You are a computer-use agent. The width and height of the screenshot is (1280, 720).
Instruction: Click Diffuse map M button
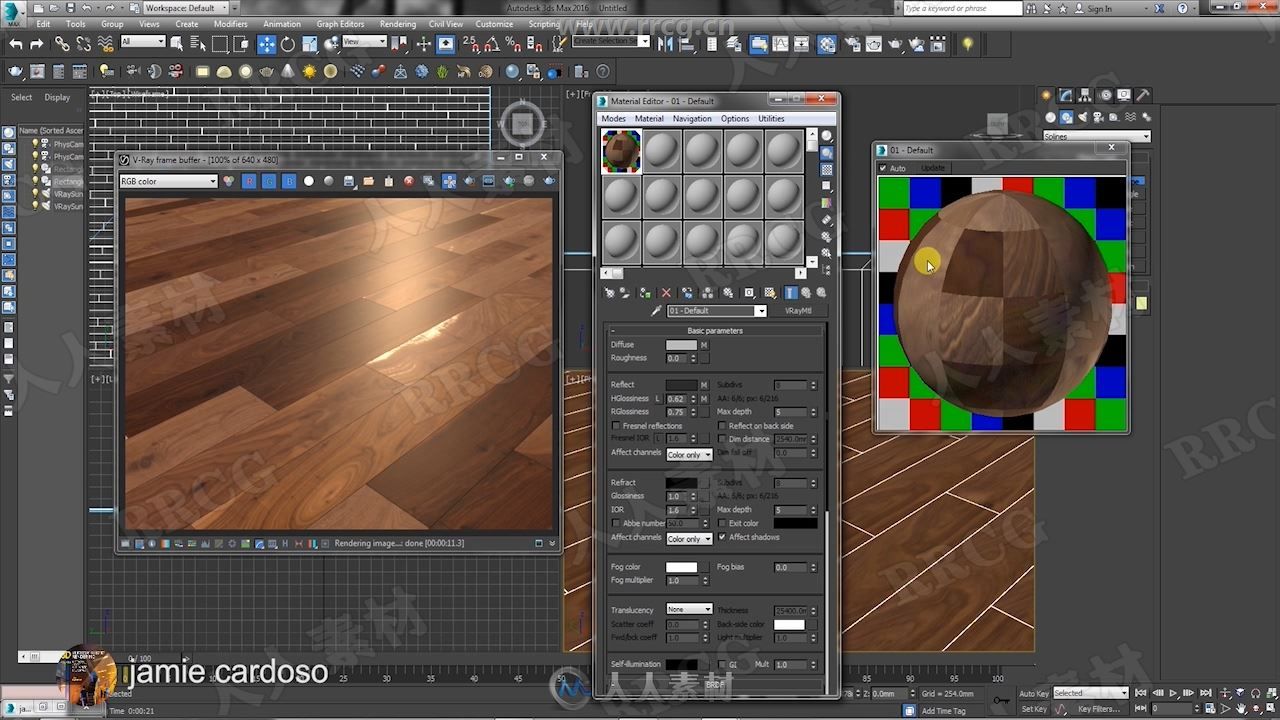coord(704,345)
